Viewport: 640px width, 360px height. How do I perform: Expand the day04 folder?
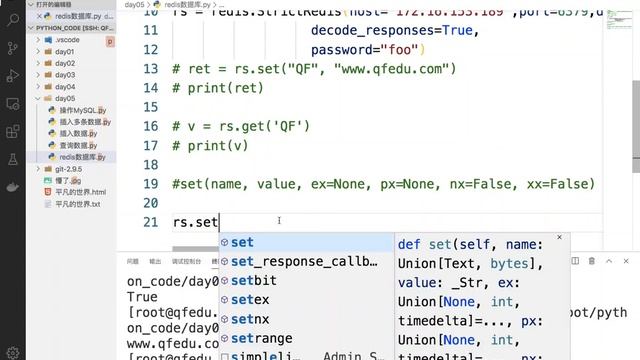point(38,87)
